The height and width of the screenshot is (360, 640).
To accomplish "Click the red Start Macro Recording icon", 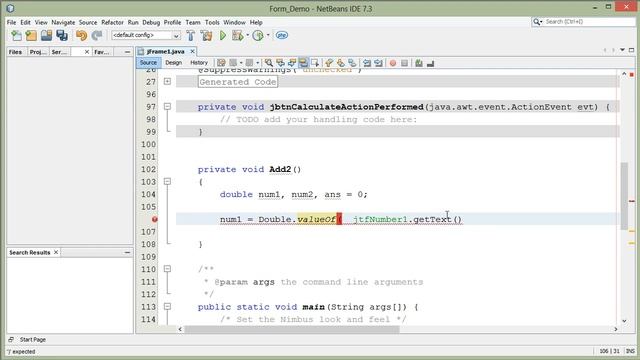I will point(393,63).
